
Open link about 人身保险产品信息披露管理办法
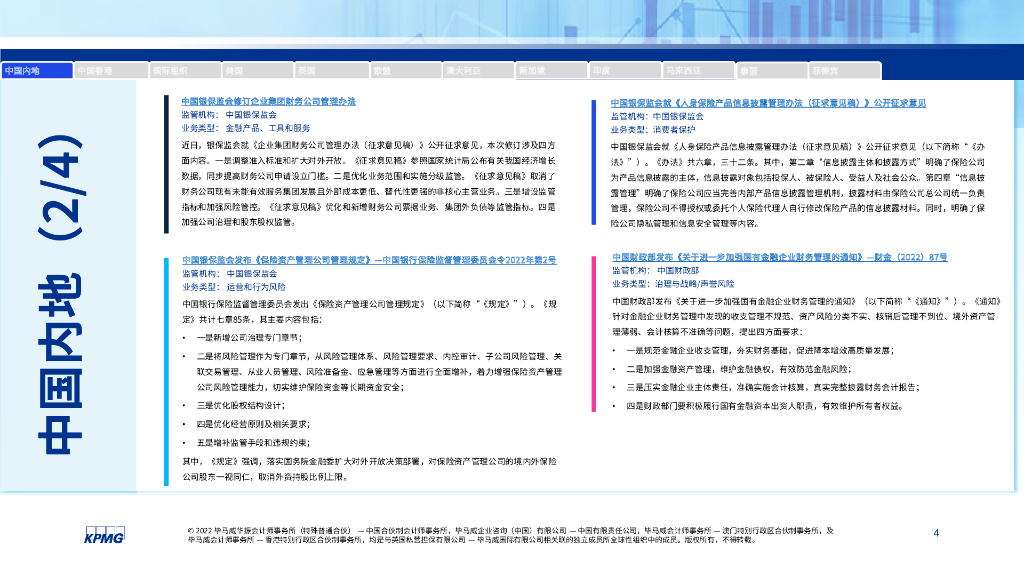[x=768, y=103]
